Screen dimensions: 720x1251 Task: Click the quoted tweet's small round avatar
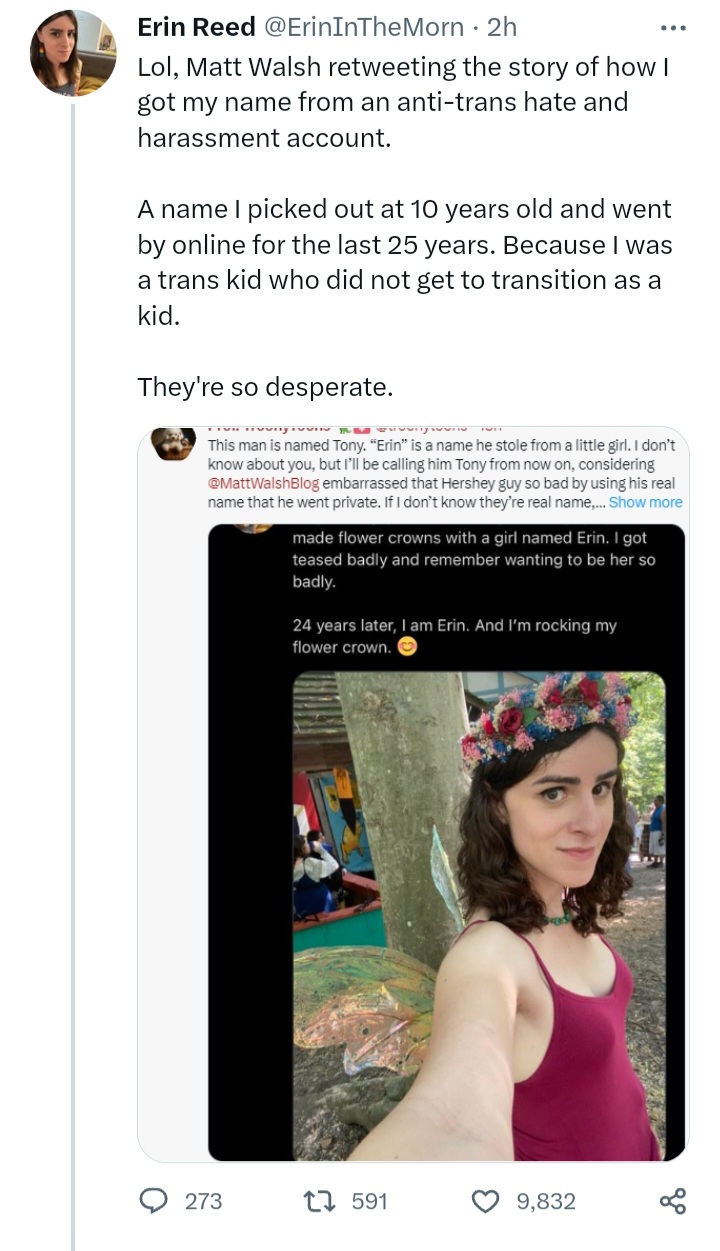point(173,442)
